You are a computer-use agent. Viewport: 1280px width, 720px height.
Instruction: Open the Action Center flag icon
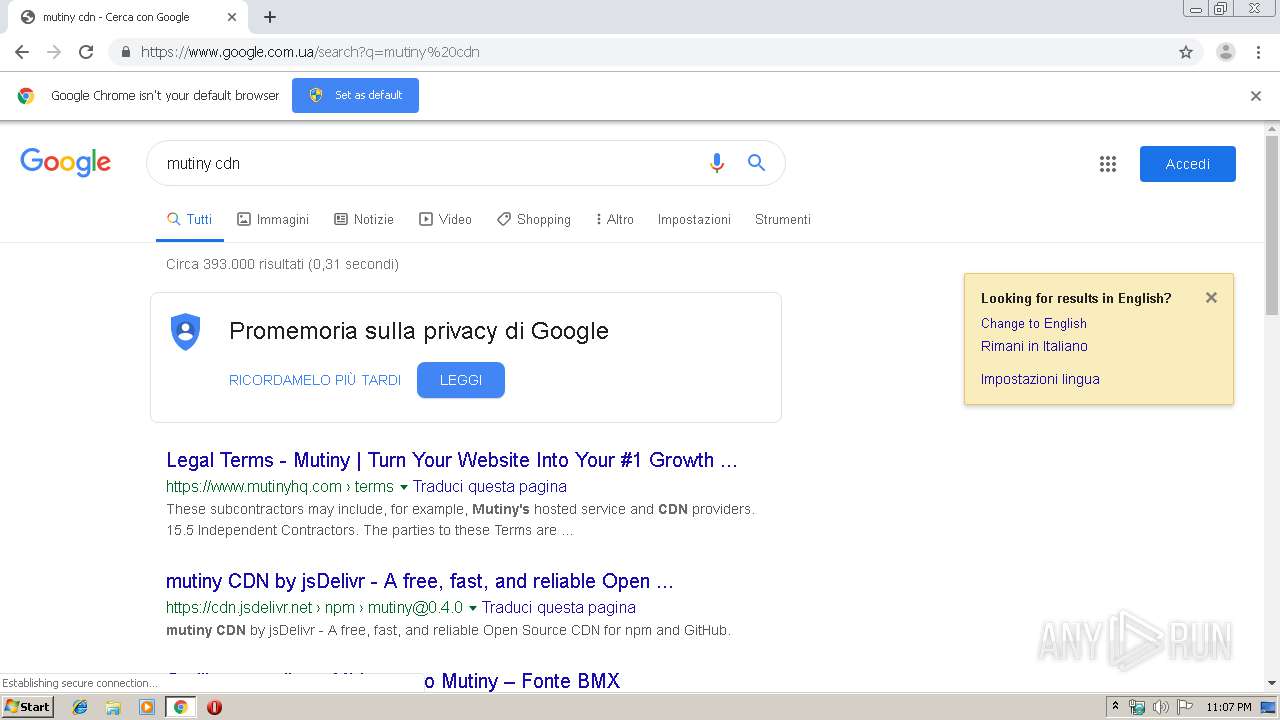(x=1184, y=707)
